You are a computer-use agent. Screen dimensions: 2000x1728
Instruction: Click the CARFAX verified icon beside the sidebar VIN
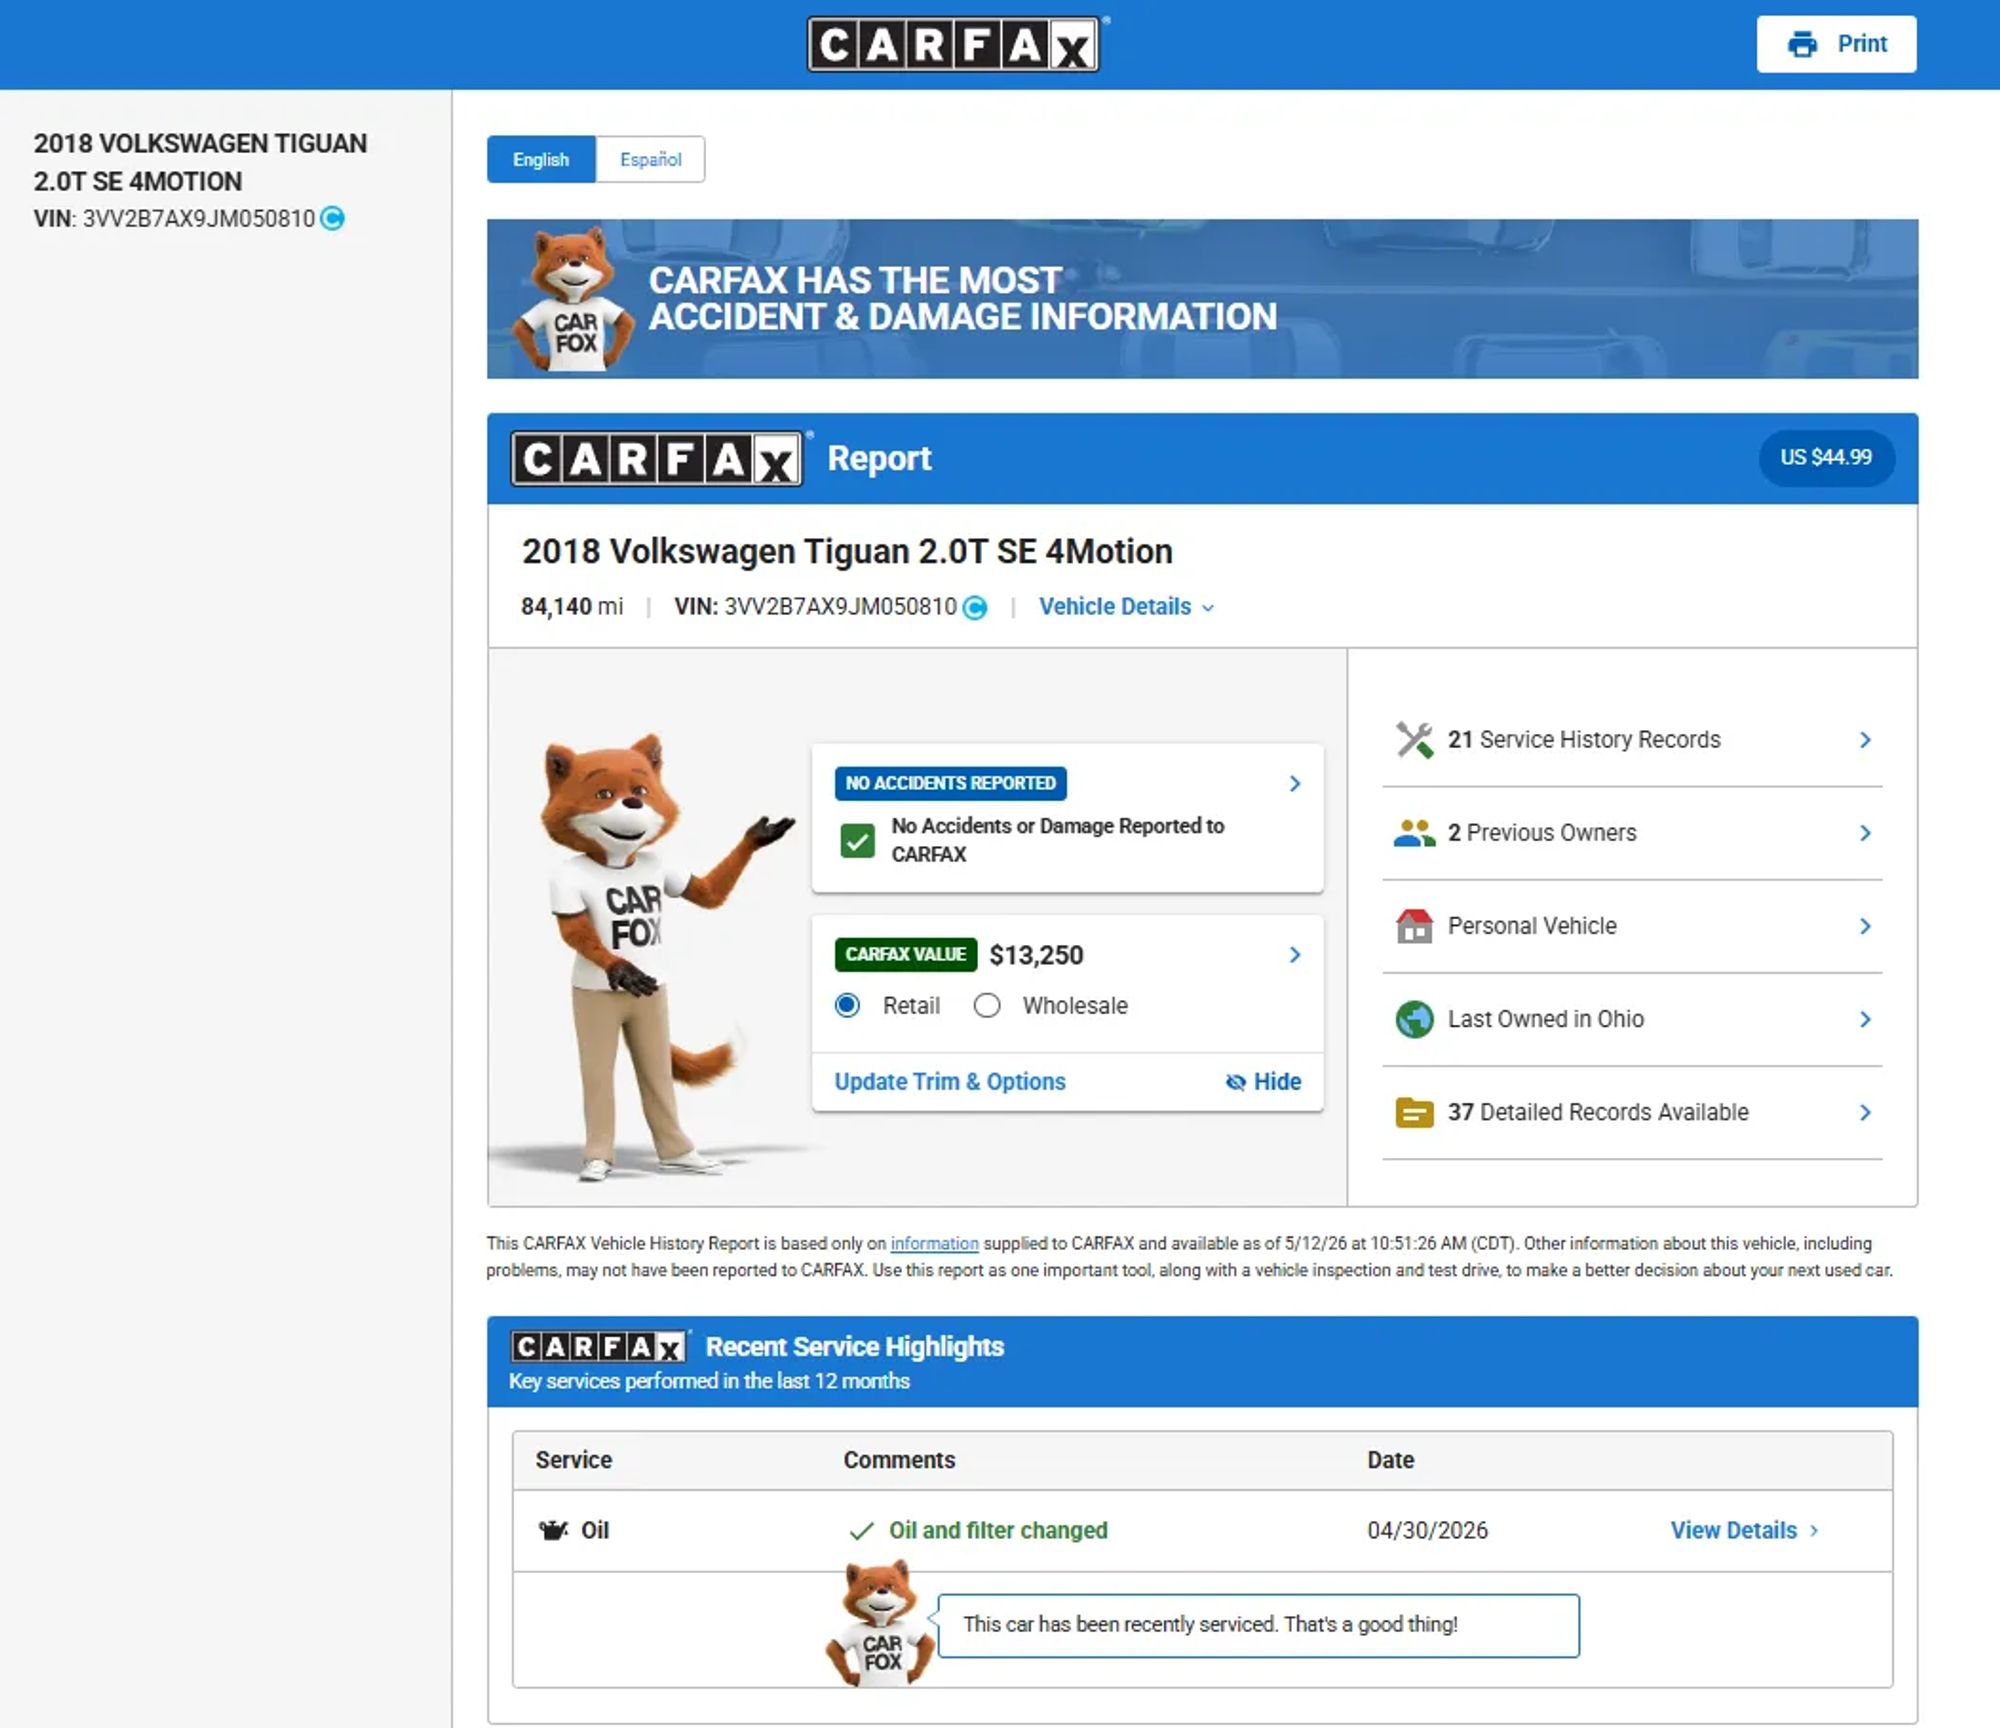click(332, 218)
